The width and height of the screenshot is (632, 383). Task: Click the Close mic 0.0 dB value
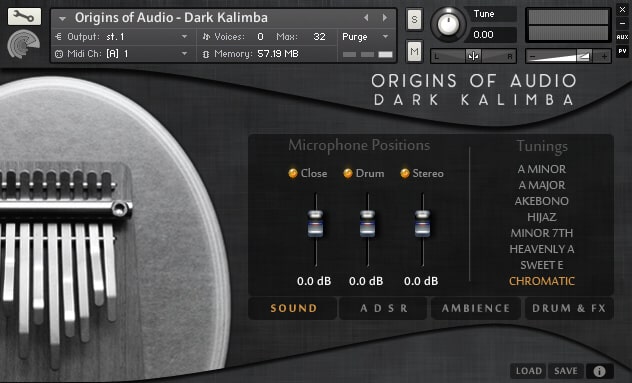(x=314, y=281)
